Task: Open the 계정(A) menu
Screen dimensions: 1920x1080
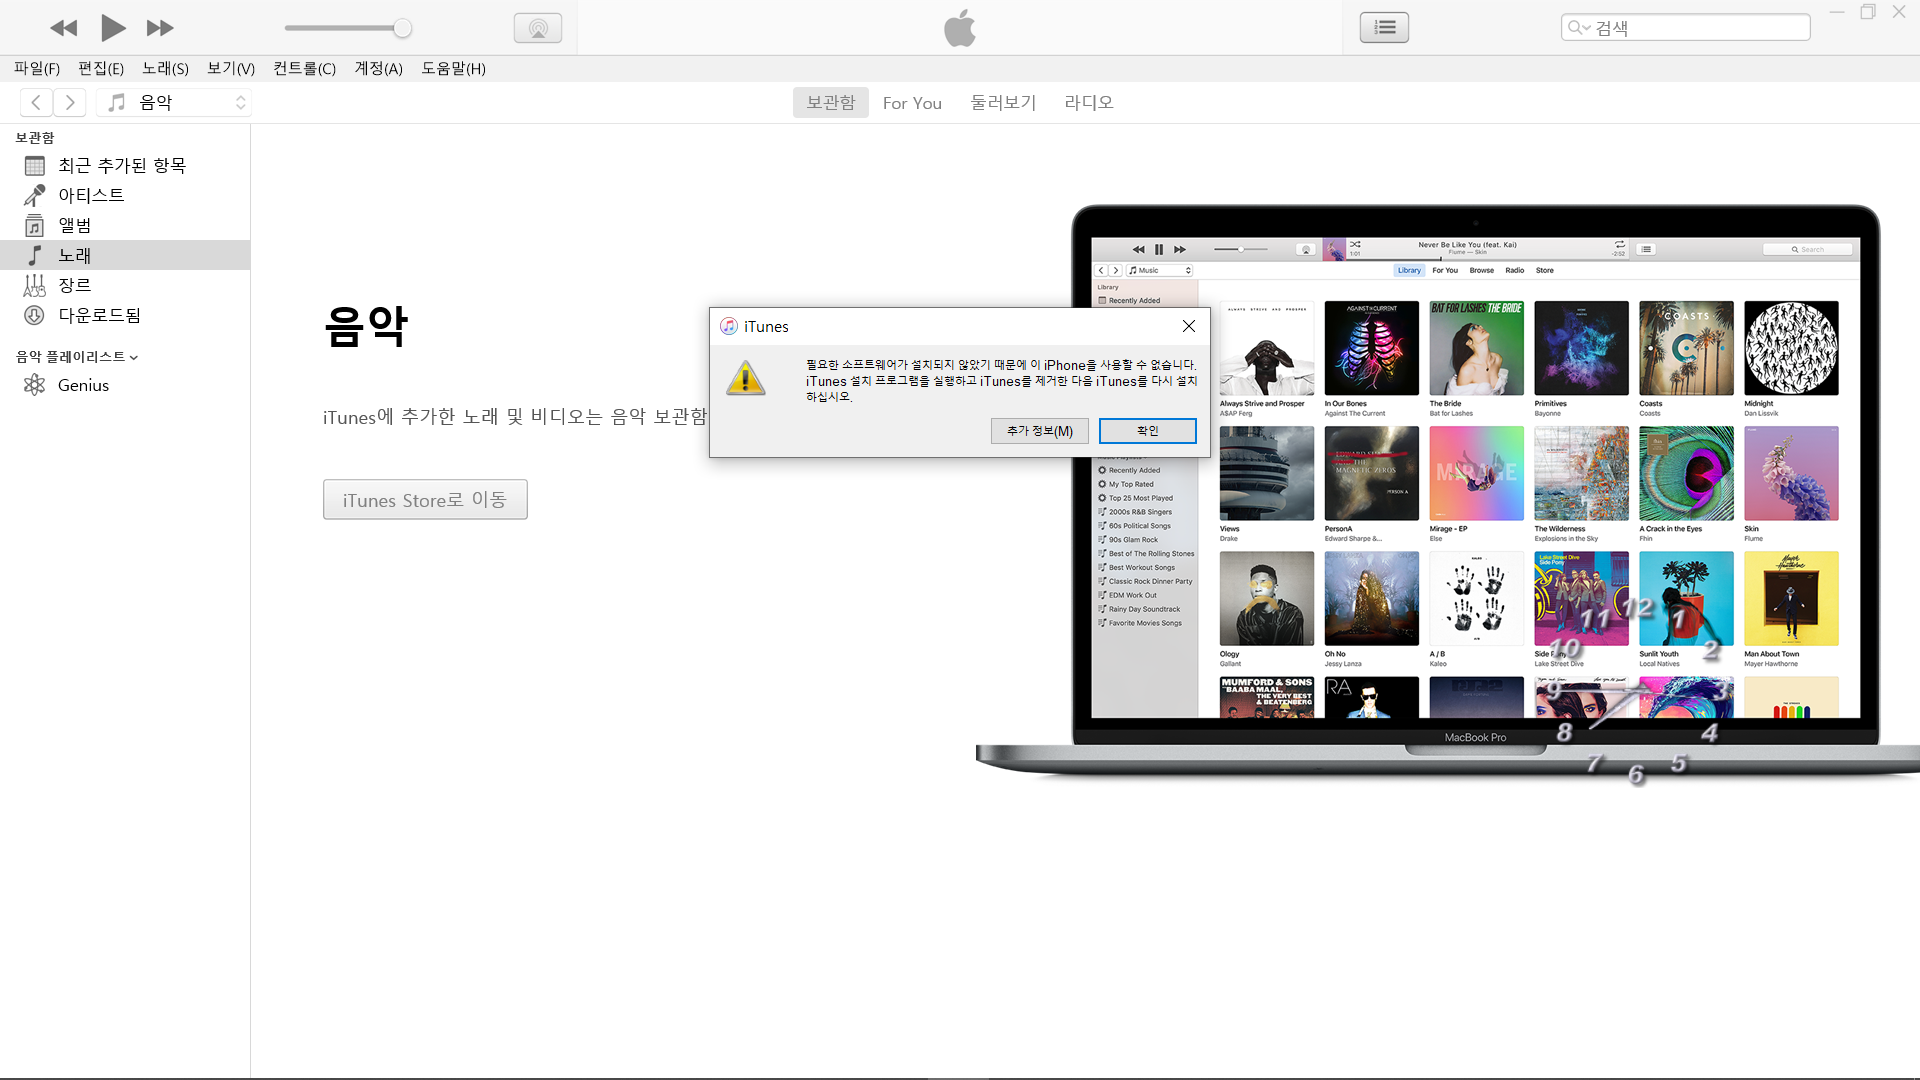Action: [x=379, y=68]
